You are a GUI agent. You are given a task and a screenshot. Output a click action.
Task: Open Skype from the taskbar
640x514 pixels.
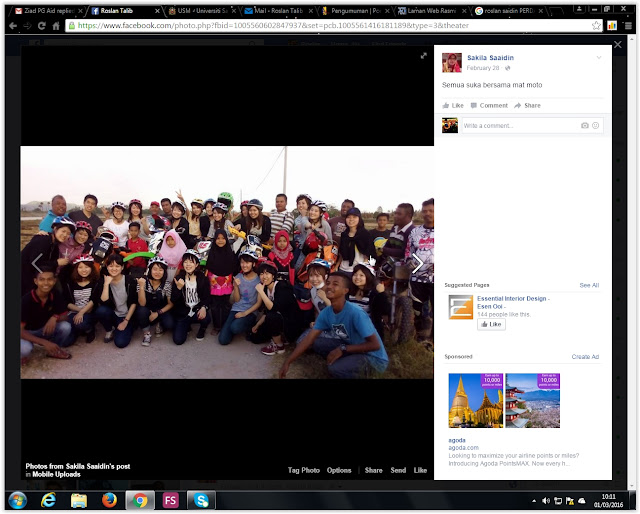pyautogui.click(x=201, y=500)
